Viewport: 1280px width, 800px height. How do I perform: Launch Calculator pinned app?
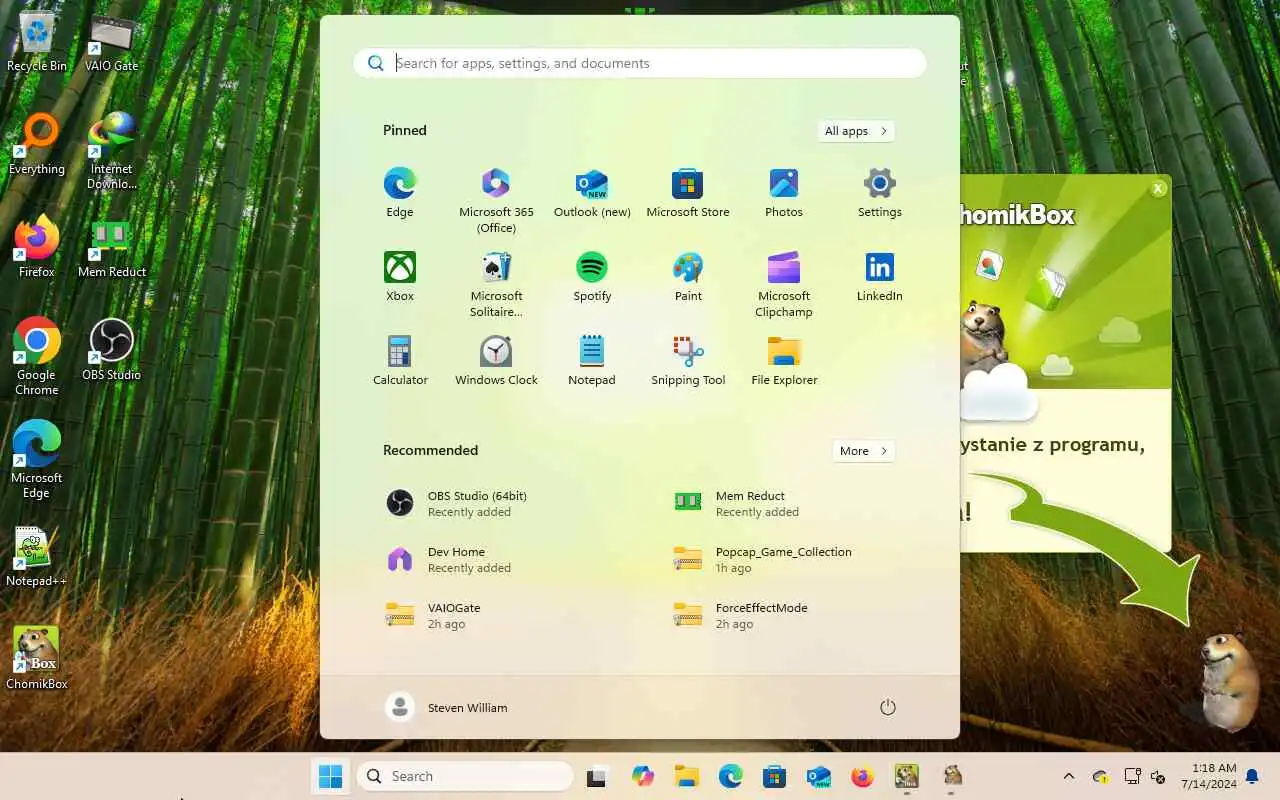[x=400, y=361]
